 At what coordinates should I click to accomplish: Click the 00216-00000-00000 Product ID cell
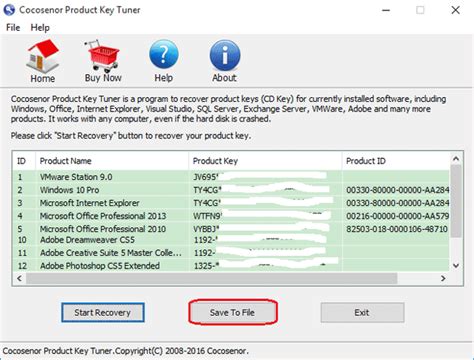pyautogui.click(x=397, y=216)
